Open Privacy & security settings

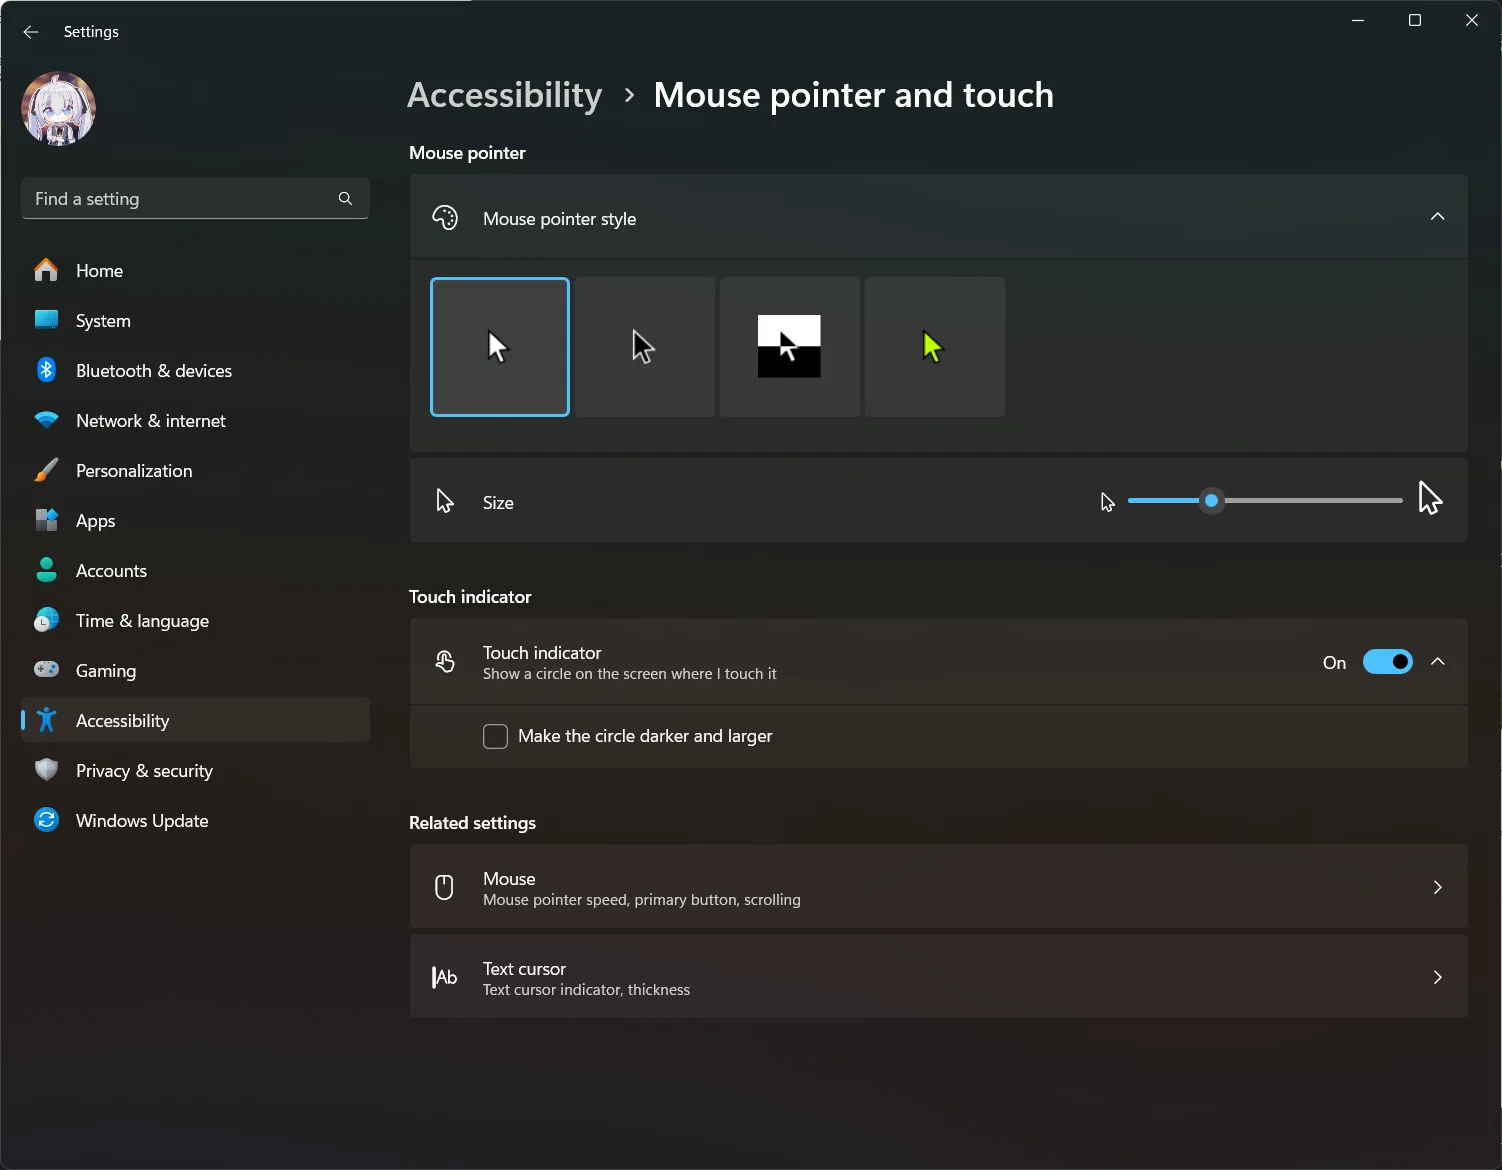(195, 770)
